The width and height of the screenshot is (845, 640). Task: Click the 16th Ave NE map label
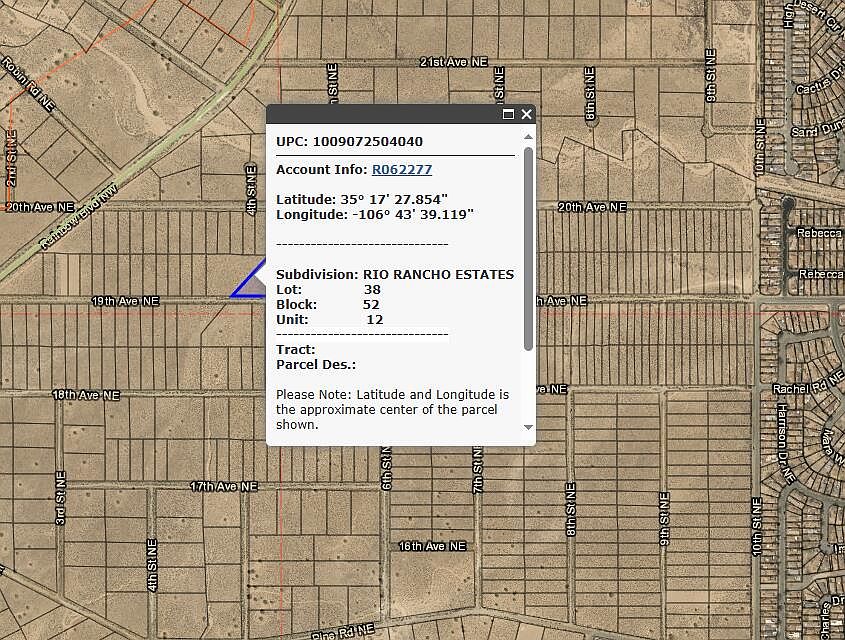[432, 546]
